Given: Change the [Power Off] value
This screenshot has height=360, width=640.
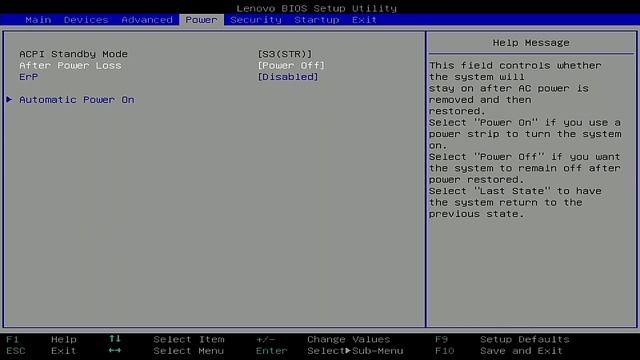Looking at the screenshot, I should pos(291,65).
